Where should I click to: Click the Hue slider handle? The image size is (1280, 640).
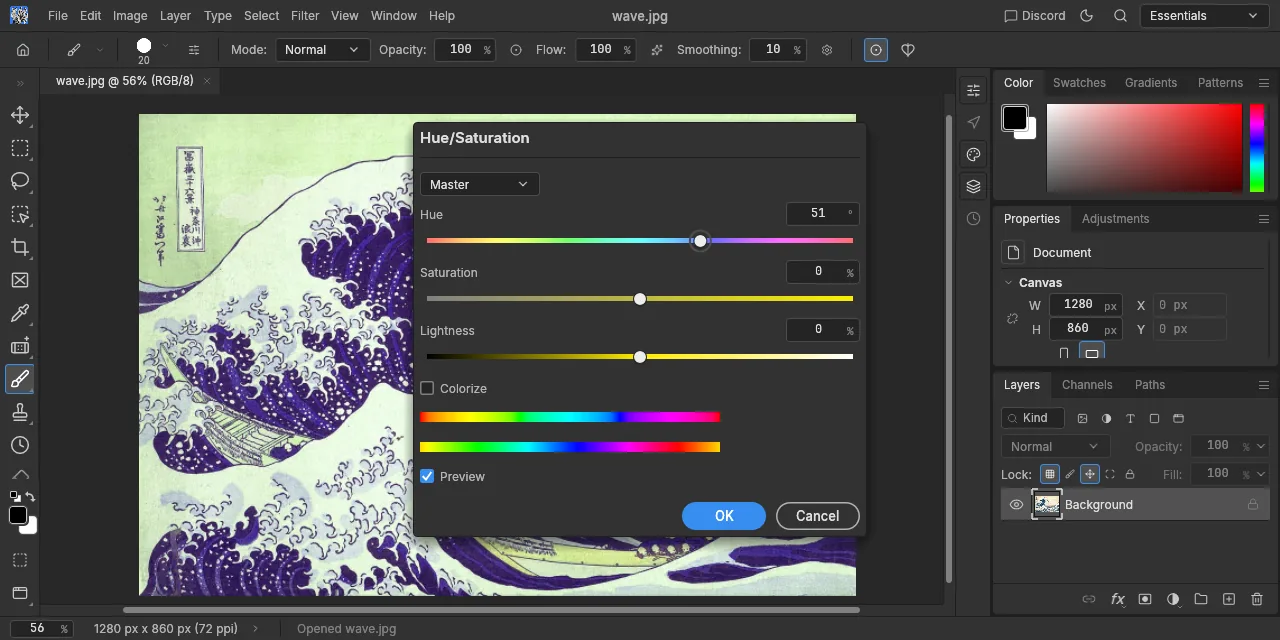point(700,241)
